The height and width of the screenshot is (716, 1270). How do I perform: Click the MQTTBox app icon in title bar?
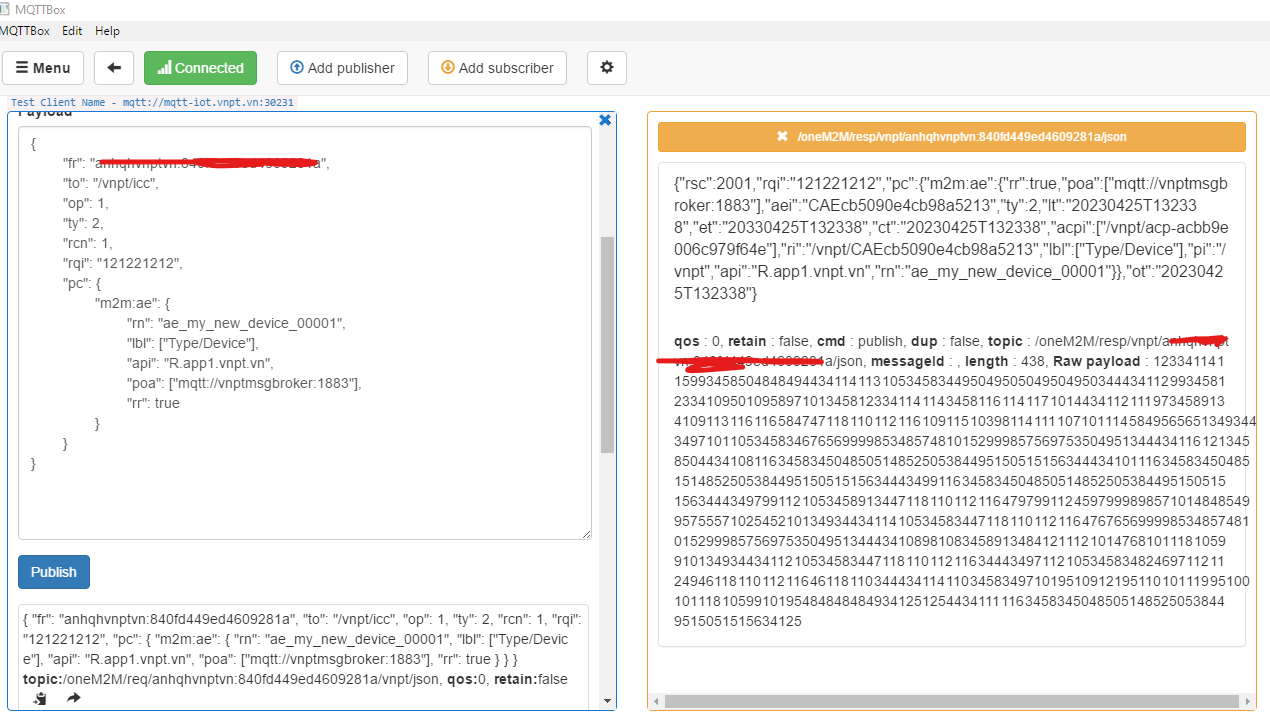pyautogui.click(x=6, y=10)
